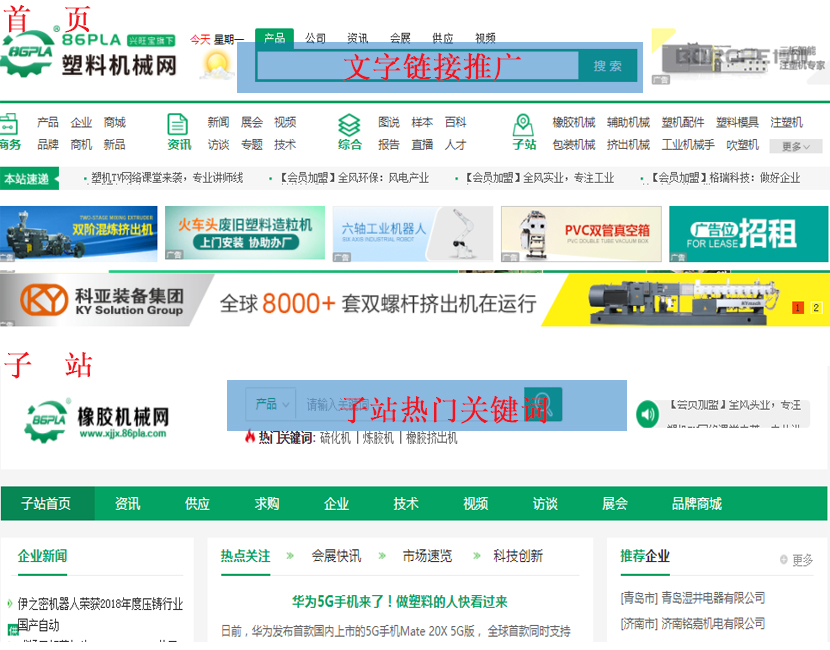Open the 产品 category dropdown in substation search

click(x=271, y=404)
